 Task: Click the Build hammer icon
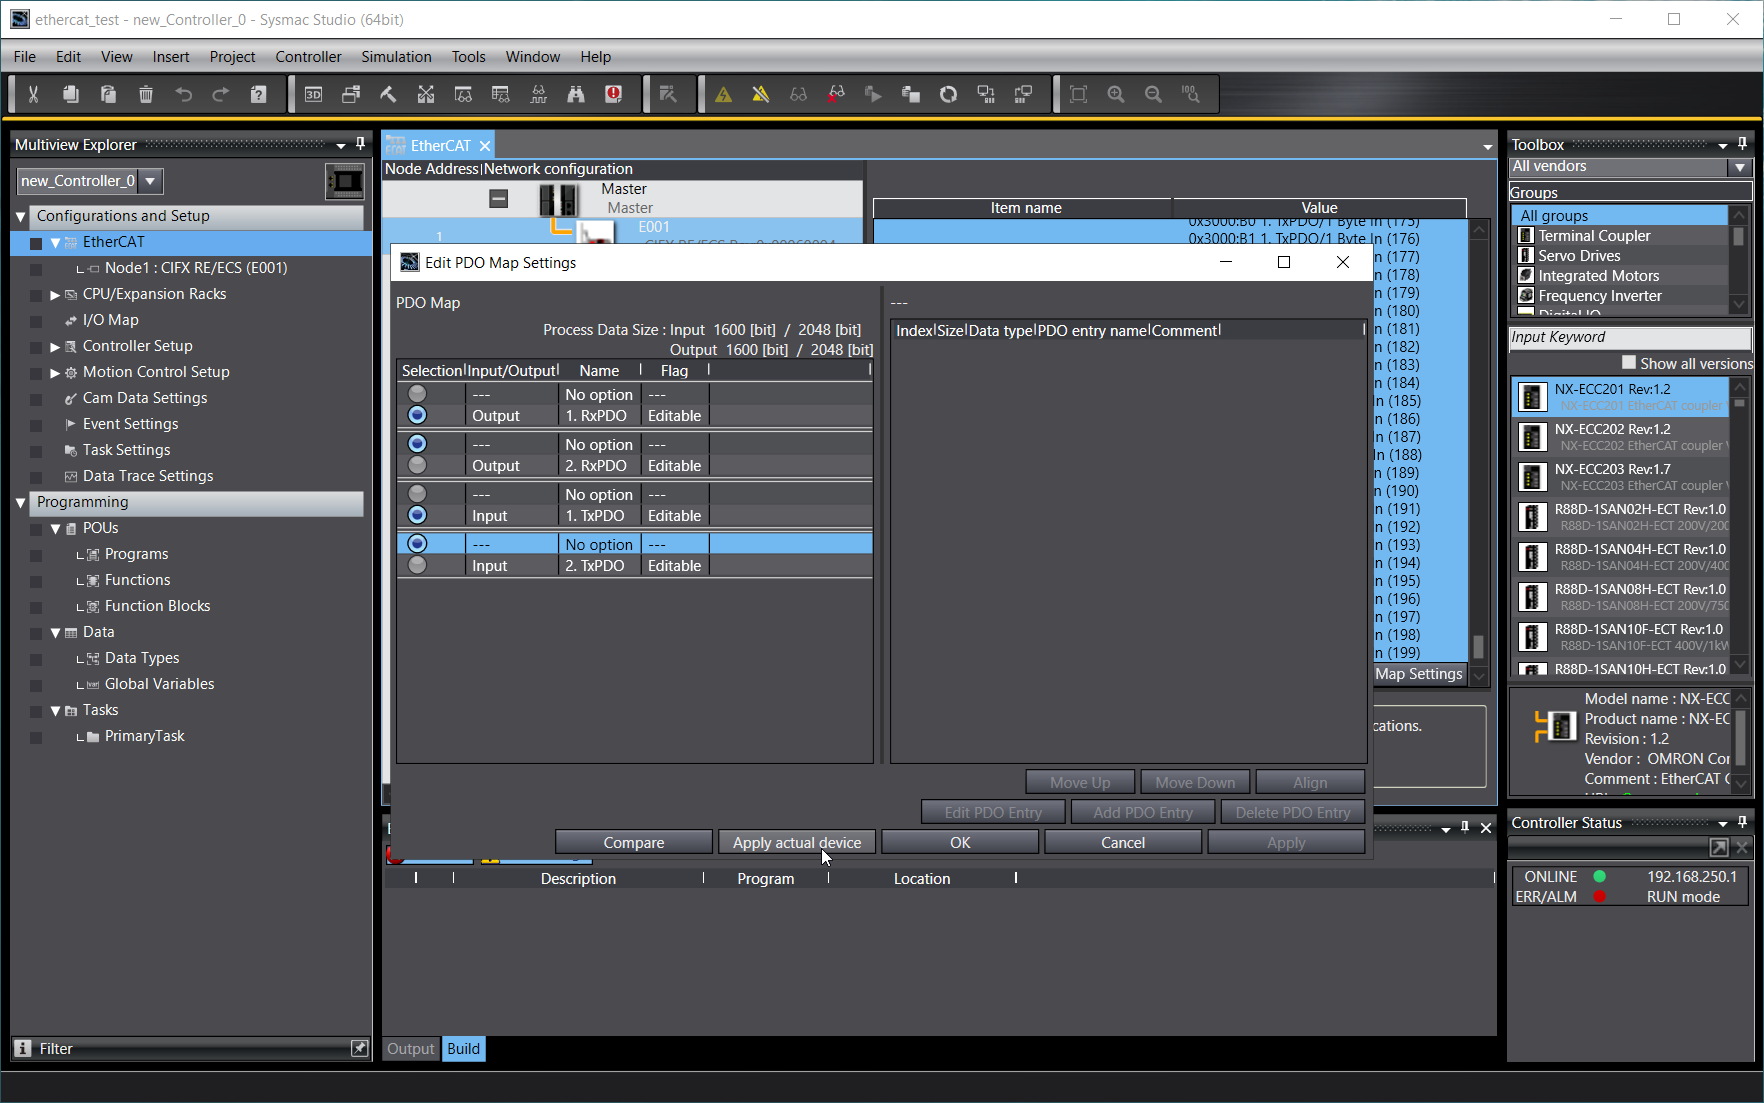[388, 94]
